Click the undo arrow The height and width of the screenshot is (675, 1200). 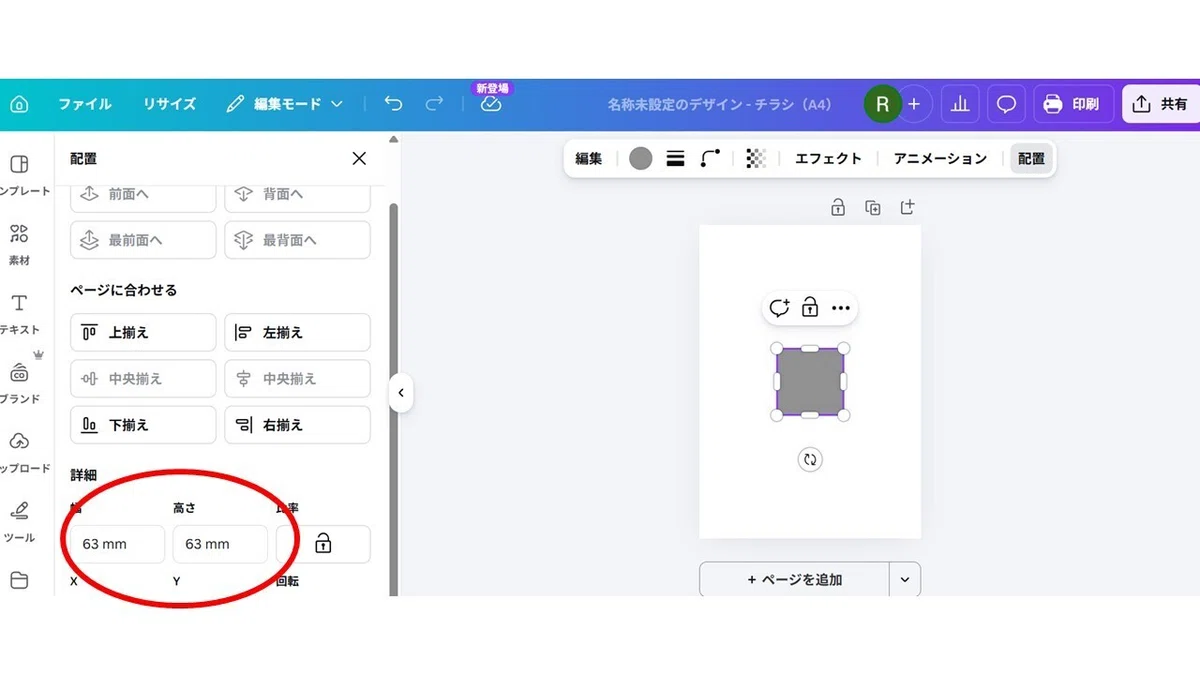click(393, 104)
